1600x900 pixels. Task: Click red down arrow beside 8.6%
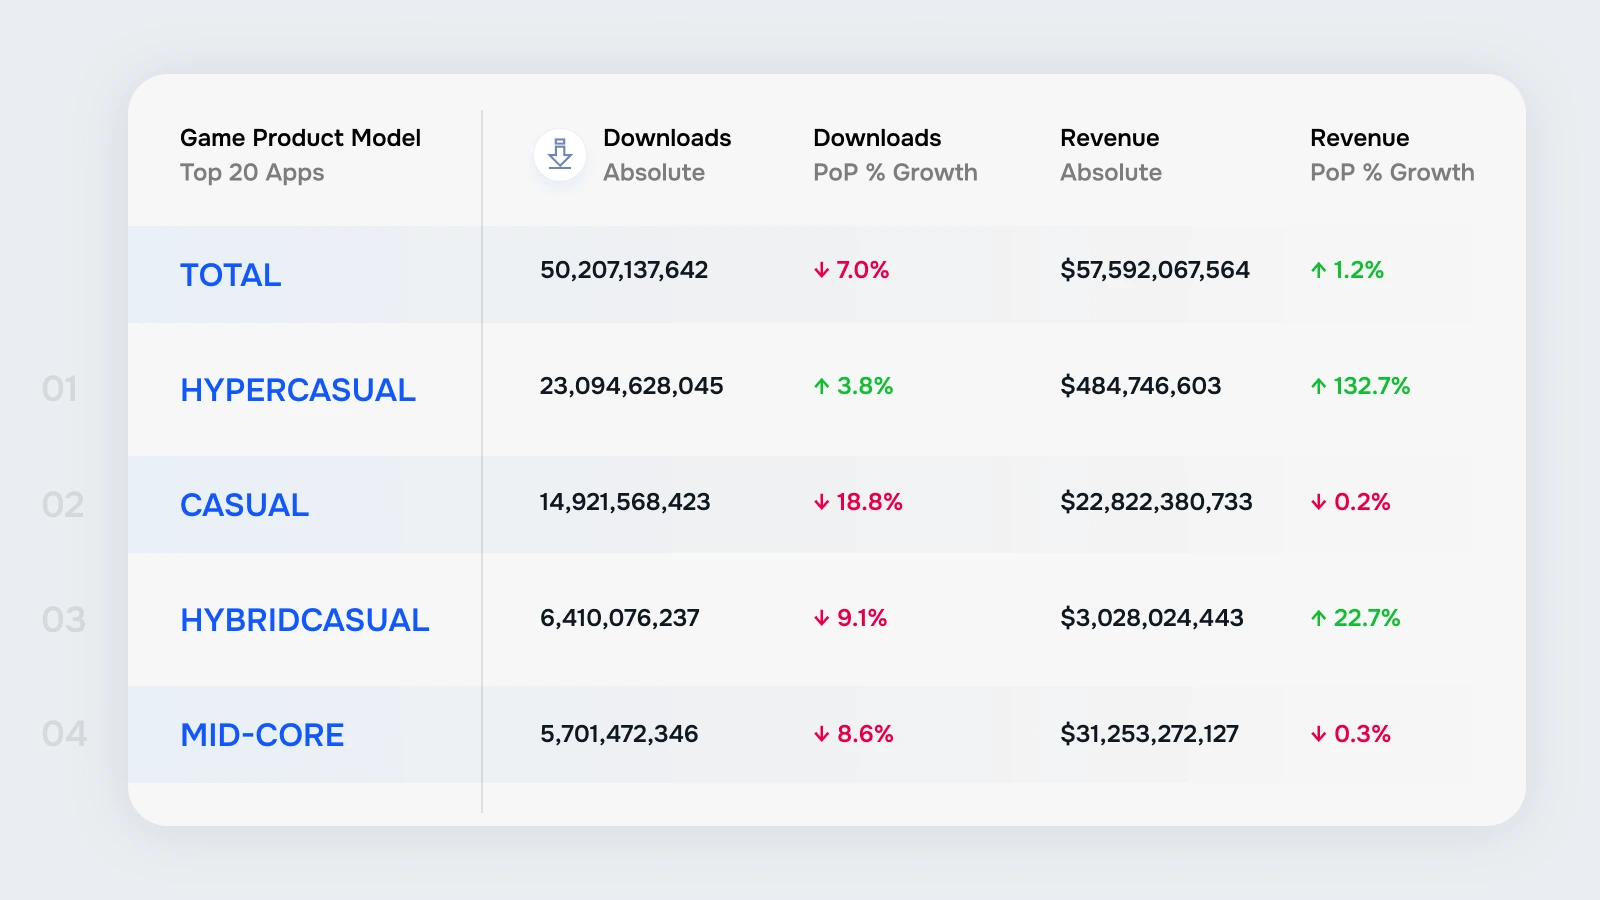point(821,734)
